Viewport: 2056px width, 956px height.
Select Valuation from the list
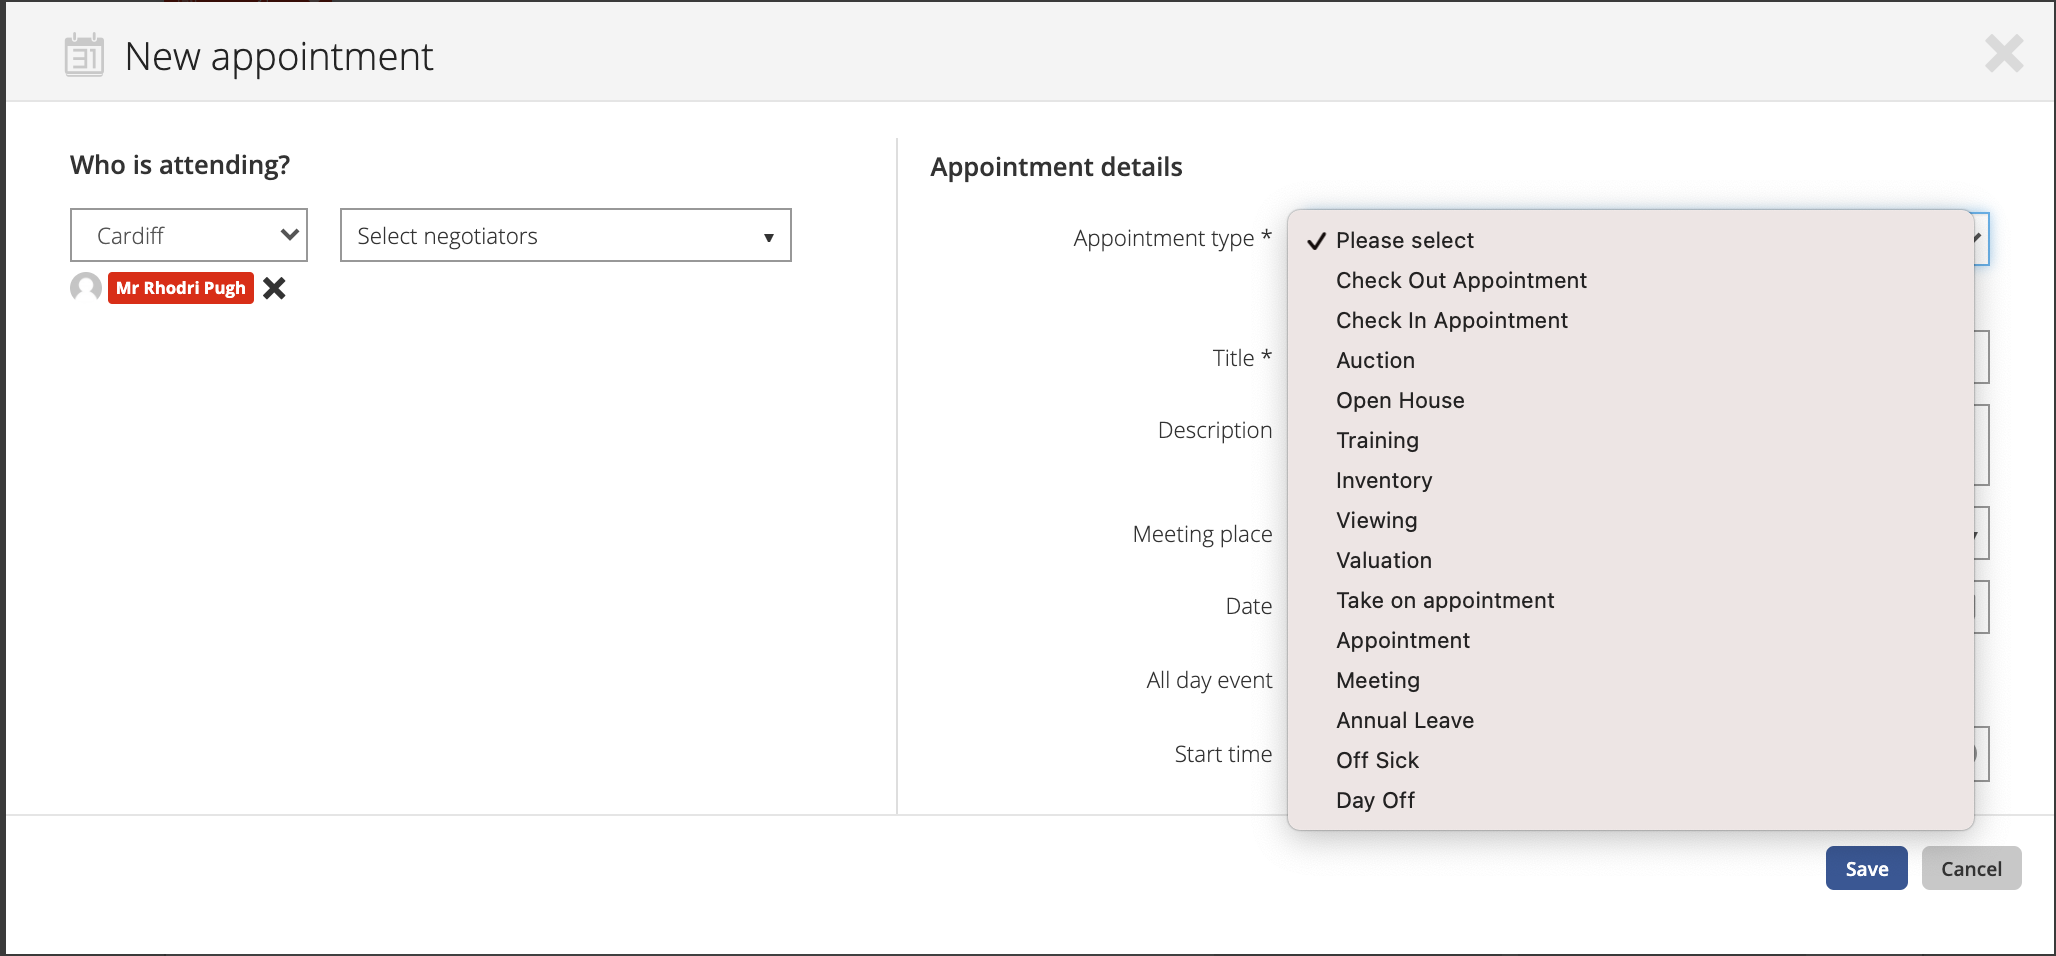click(x=1631, y=560)
